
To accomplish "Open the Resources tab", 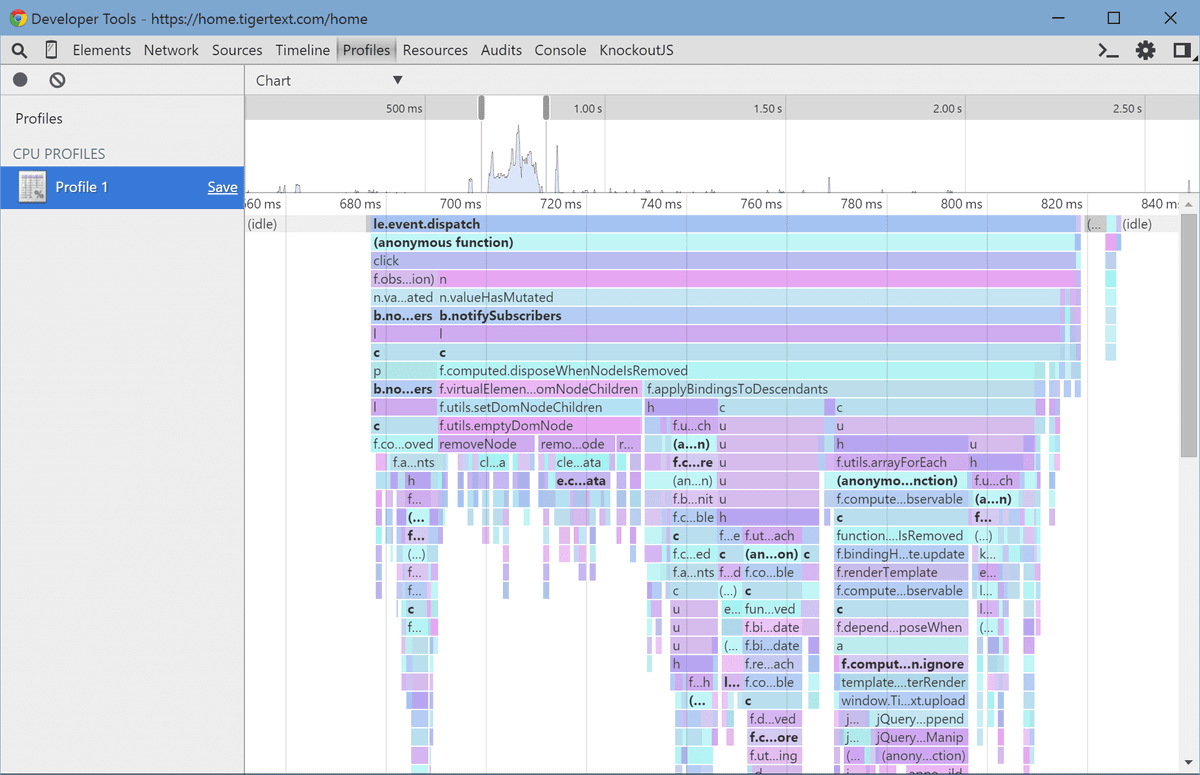I will tap(435, 50).
